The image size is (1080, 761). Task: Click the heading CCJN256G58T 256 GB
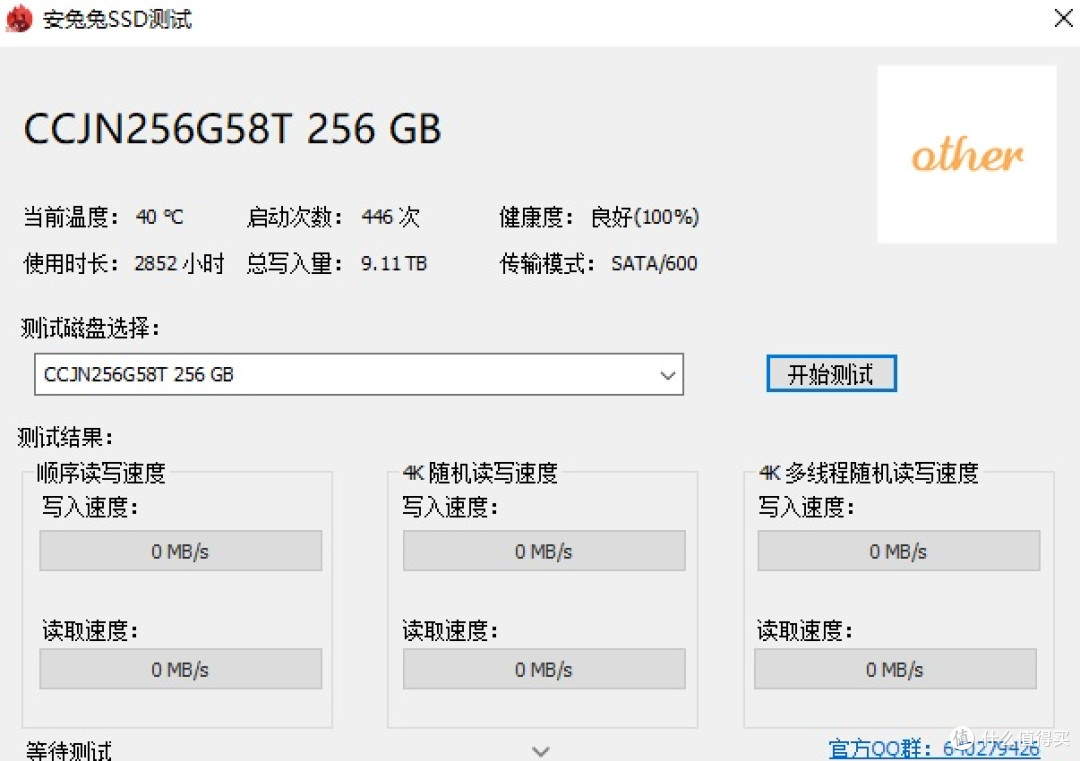(232, 129)
